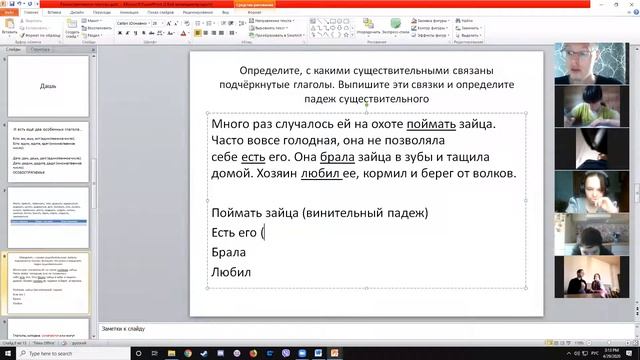Click the Paste (Вставить) button icon
640x360 pixels.
tap(9, 24)
